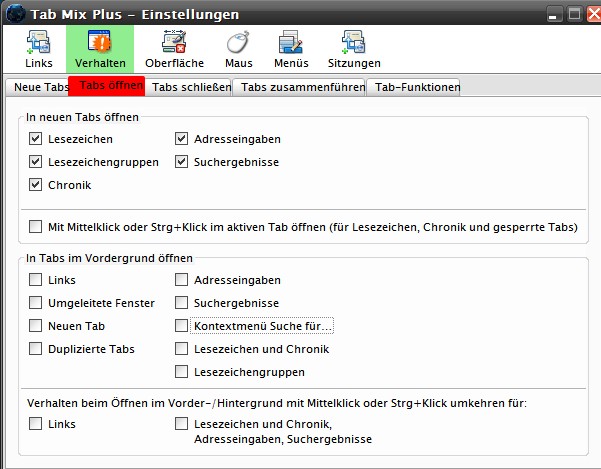
Task: Check Lesezeichen und Chronik in foreground section
Action: [181, 349]
